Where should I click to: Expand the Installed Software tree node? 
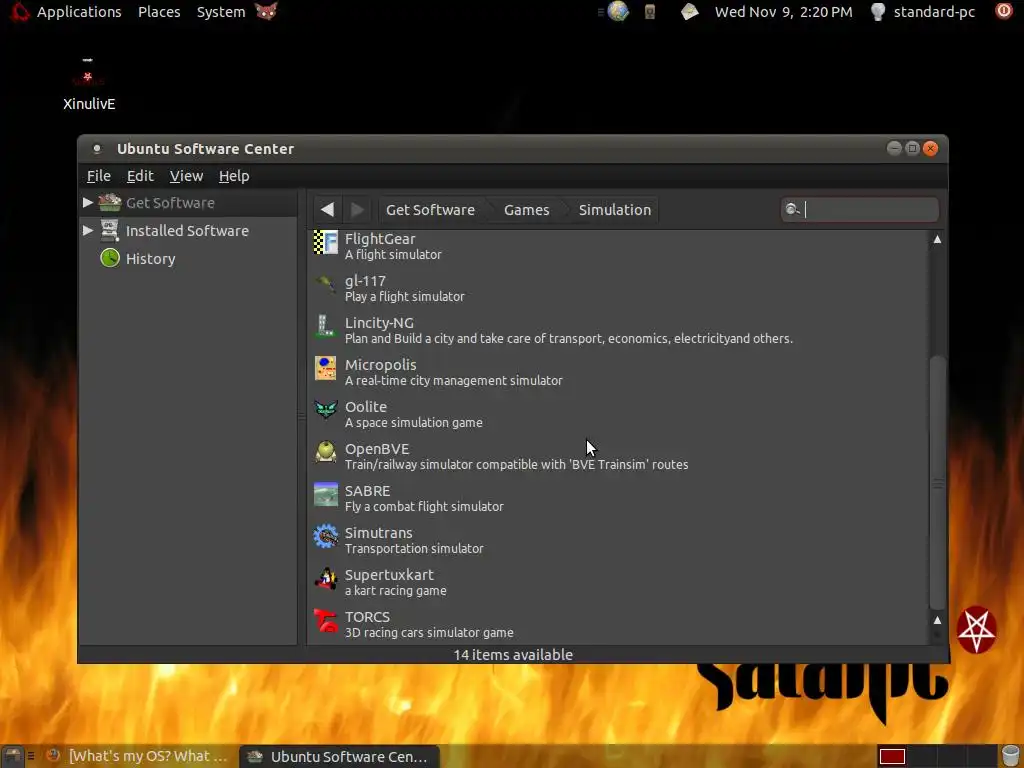[x=88, y=230]
